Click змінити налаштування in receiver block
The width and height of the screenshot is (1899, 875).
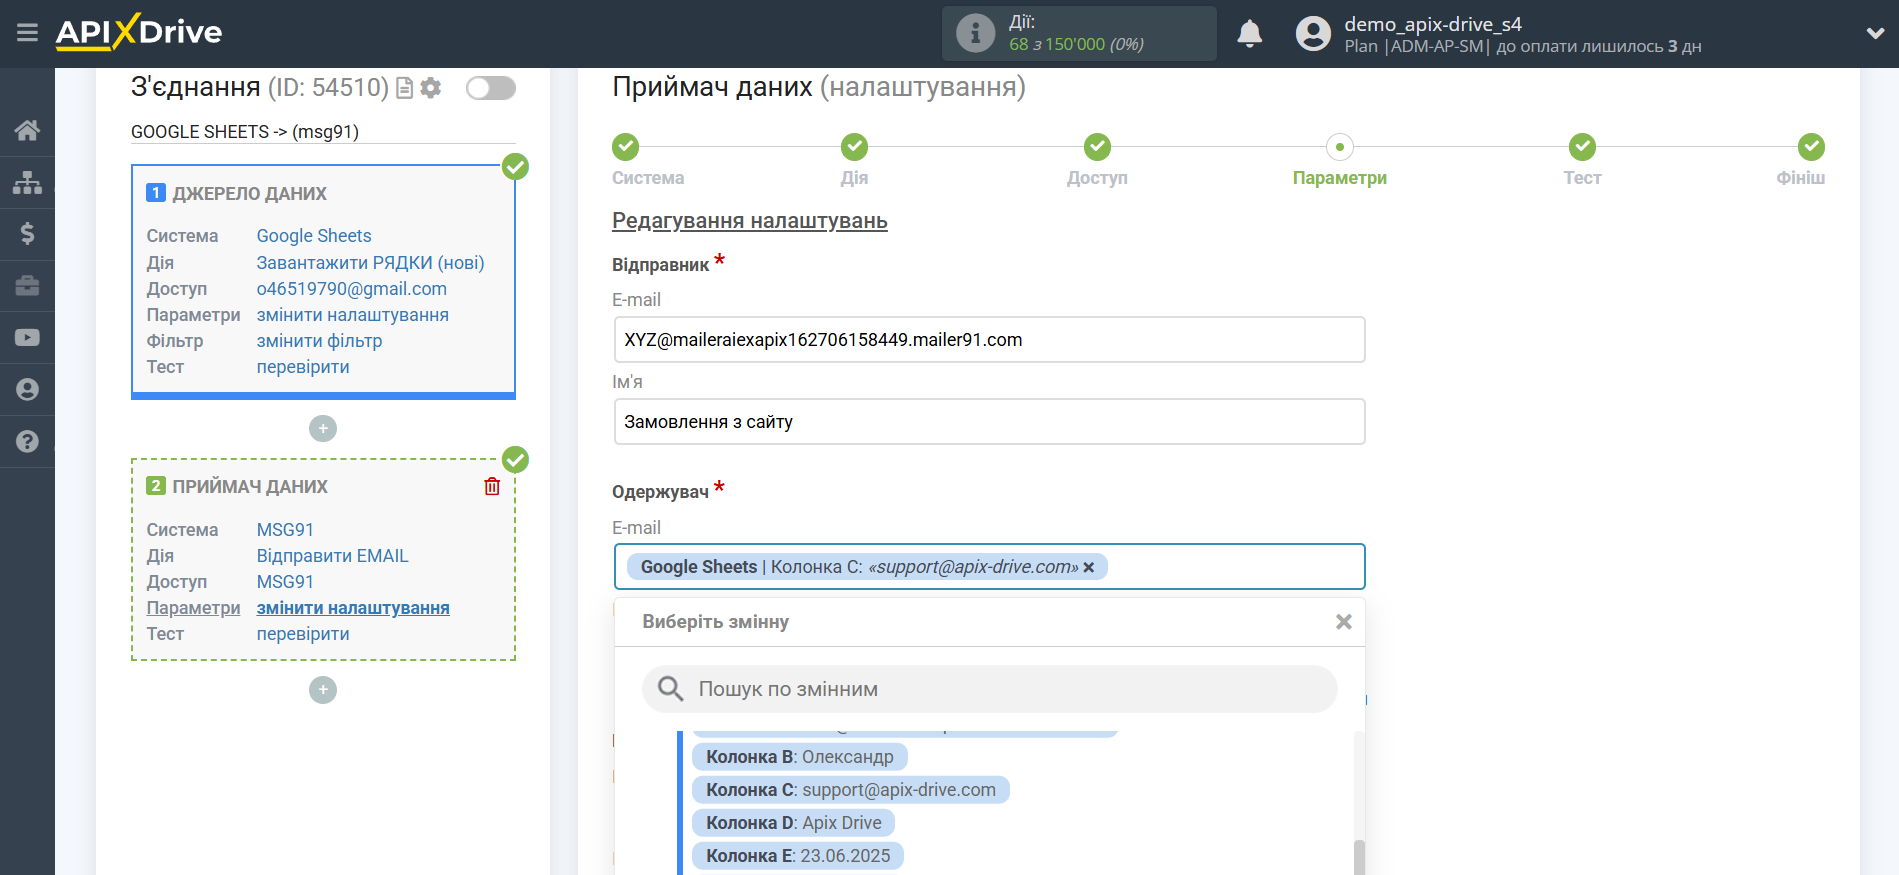tap(353, 608)
